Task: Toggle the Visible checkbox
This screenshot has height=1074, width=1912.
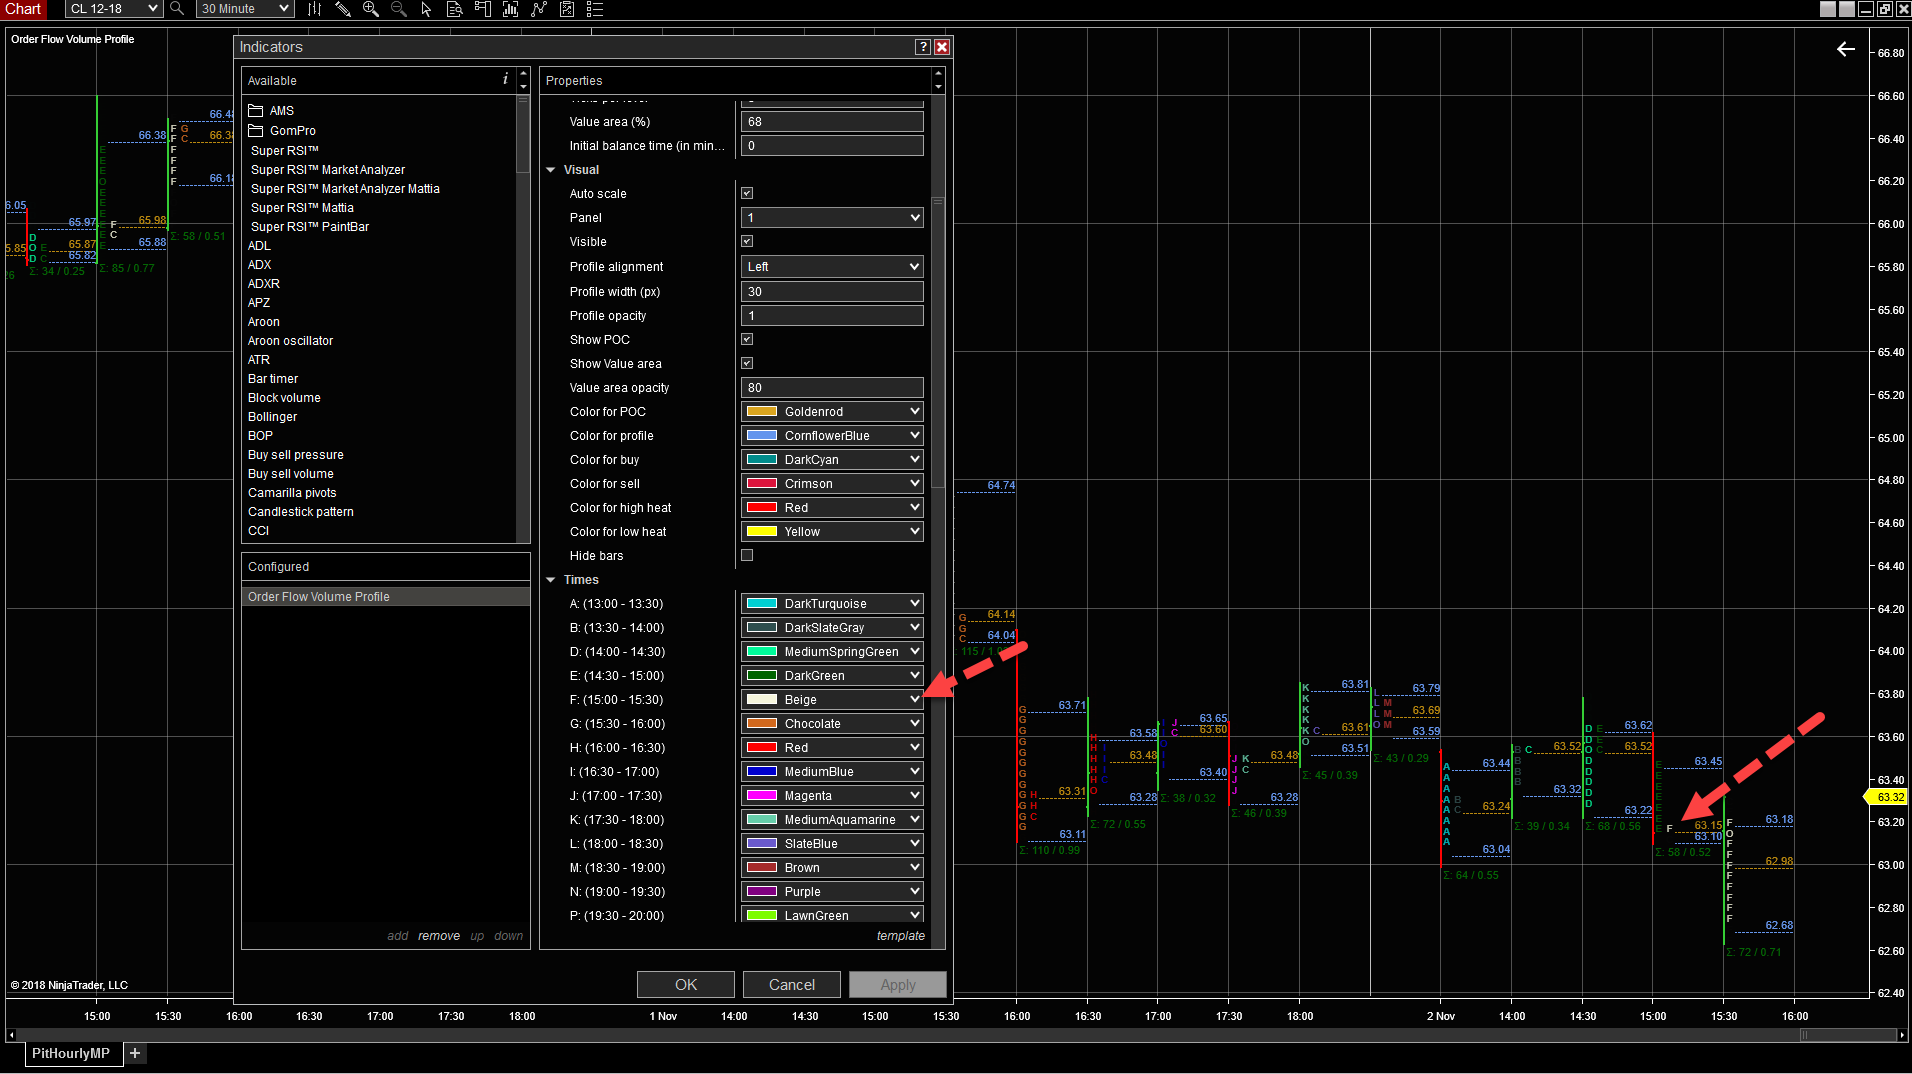Action: 747,241
